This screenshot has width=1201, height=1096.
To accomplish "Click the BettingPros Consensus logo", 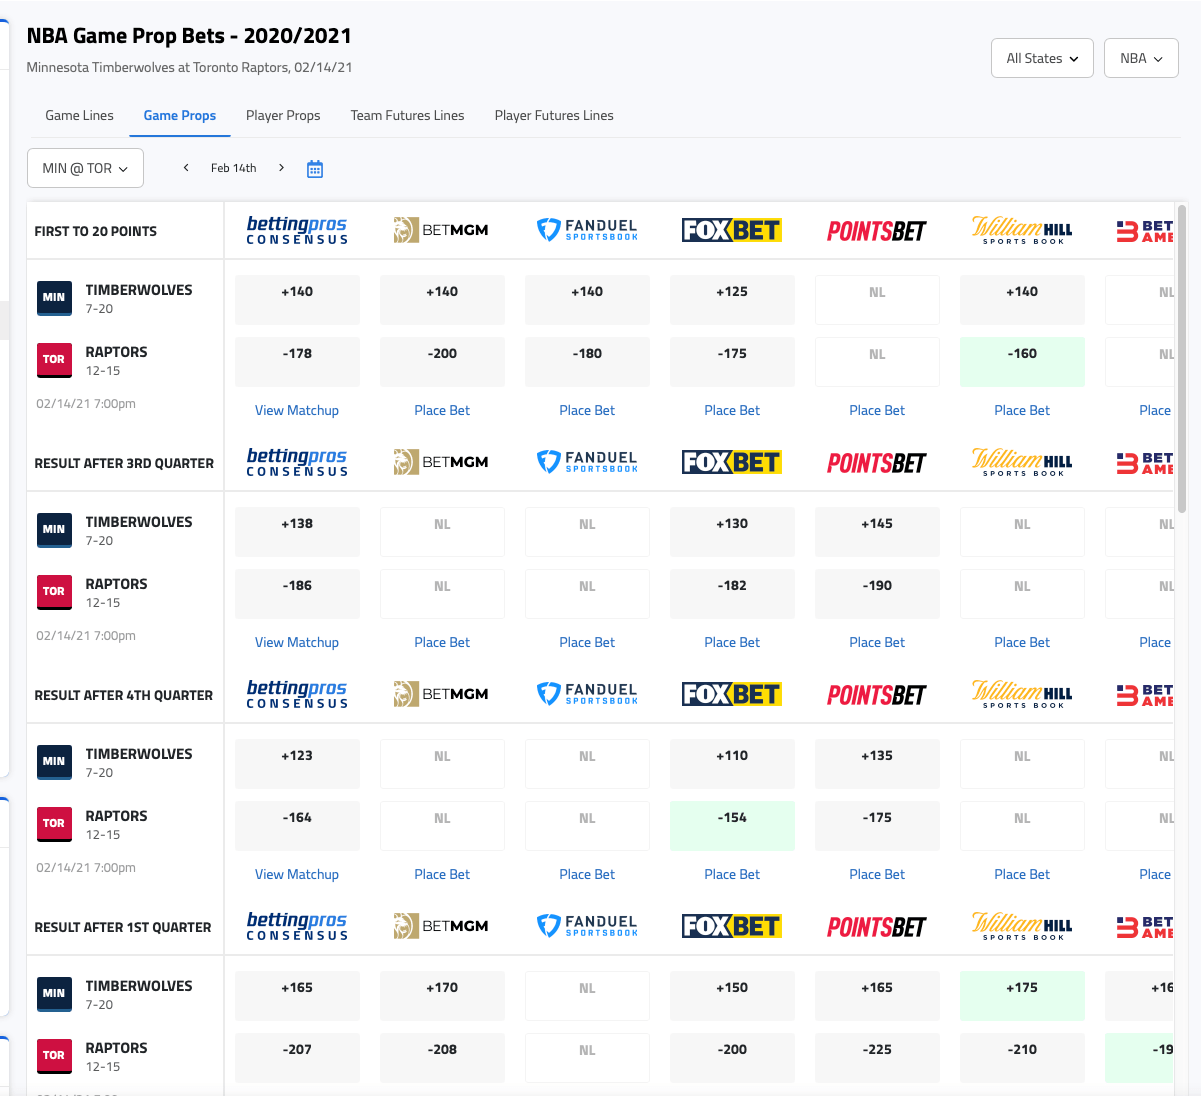I will click(x=297, y=230).
